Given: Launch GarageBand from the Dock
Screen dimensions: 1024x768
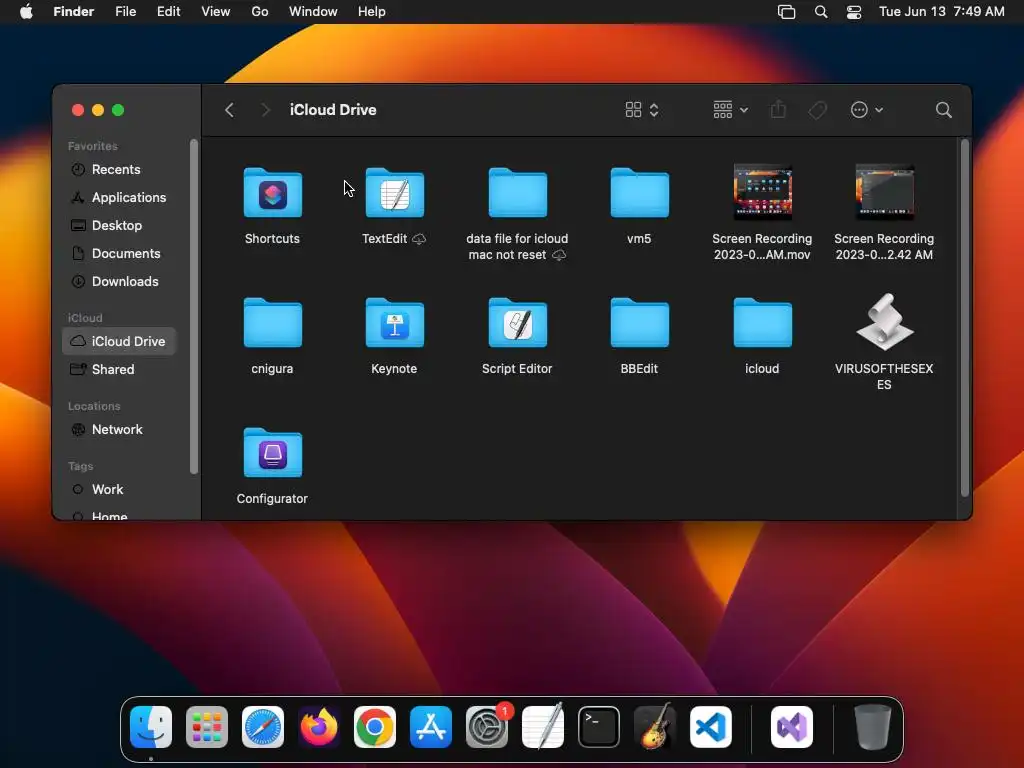Looking at the screenshot, I should click(x=654, y=727).
